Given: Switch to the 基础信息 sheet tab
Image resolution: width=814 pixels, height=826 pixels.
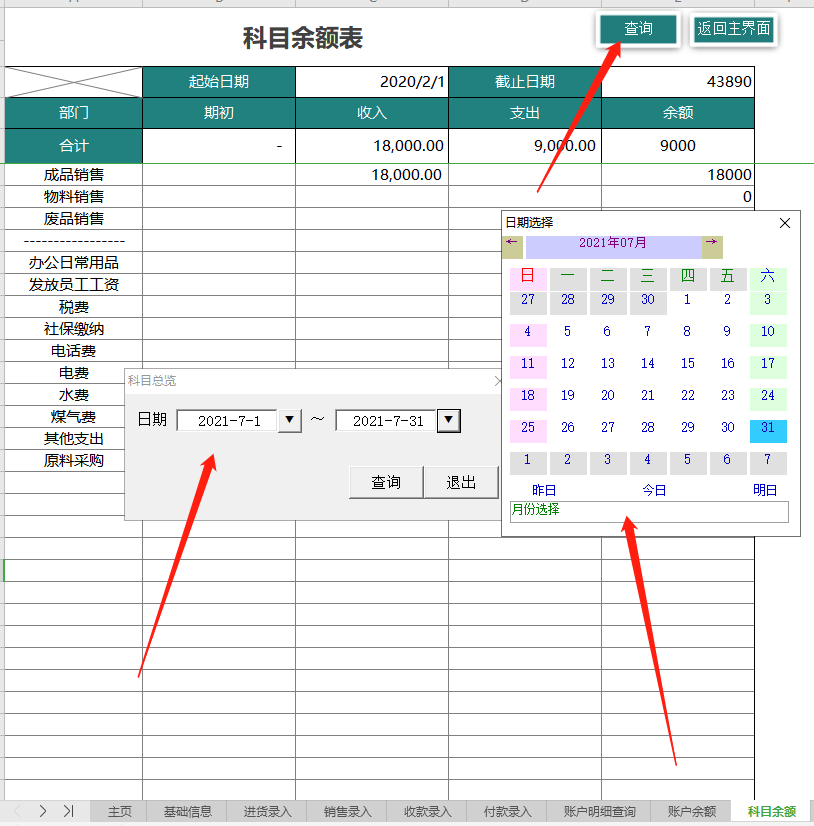Looking at the screenshot, I should 188,812.
